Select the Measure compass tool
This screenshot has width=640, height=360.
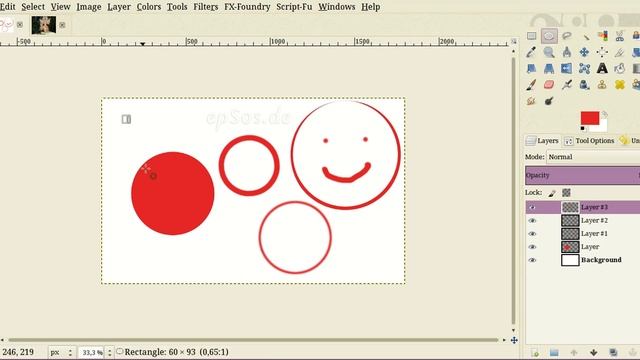(x=567, y=52)
